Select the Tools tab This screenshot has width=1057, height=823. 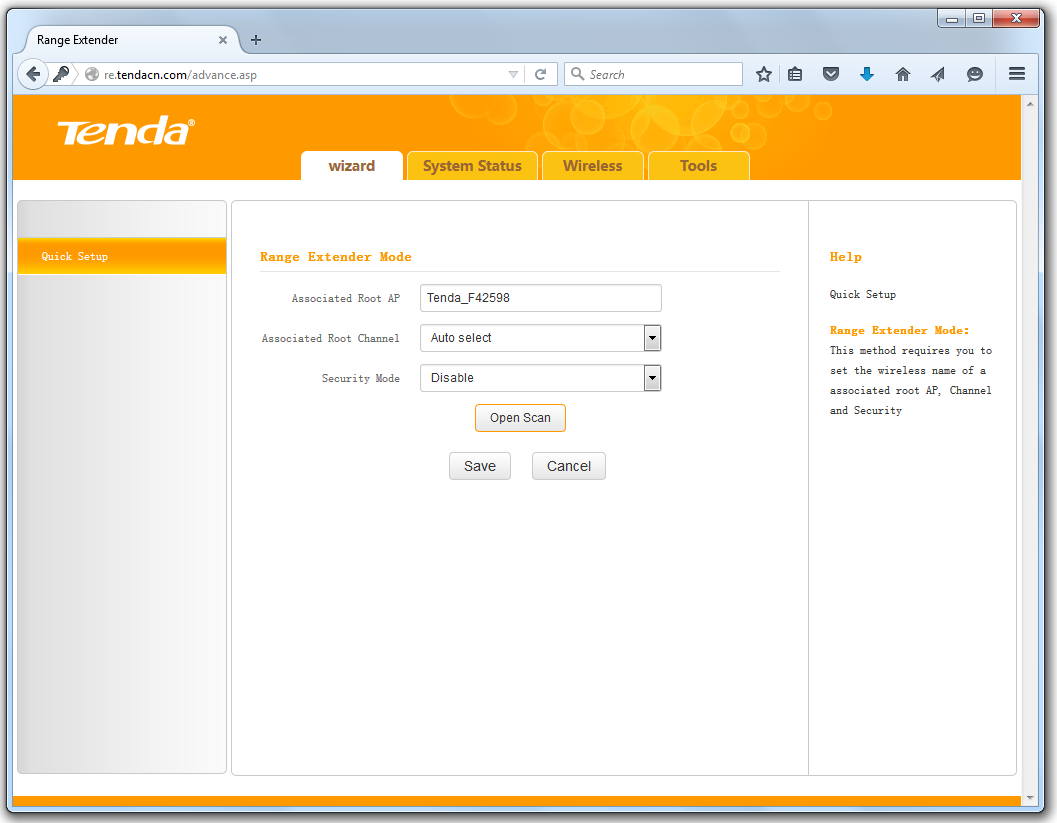coord(698,166)
